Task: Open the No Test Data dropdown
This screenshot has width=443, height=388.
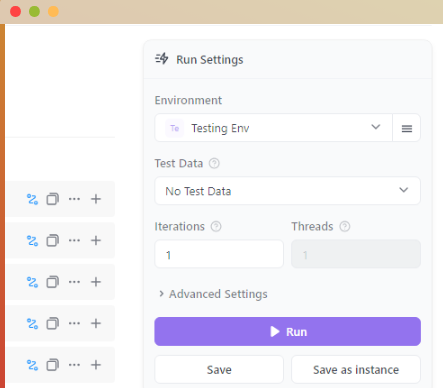Action: [287, 191]
